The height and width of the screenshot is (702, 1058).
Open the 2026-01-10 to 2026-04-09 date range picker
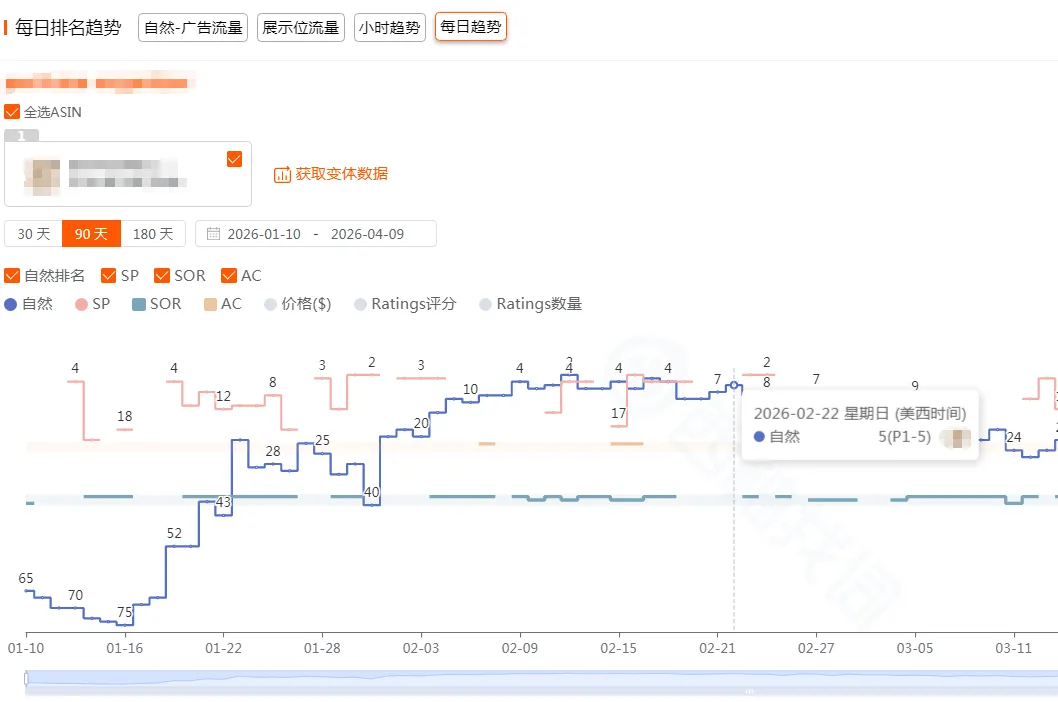coord(316,234)
